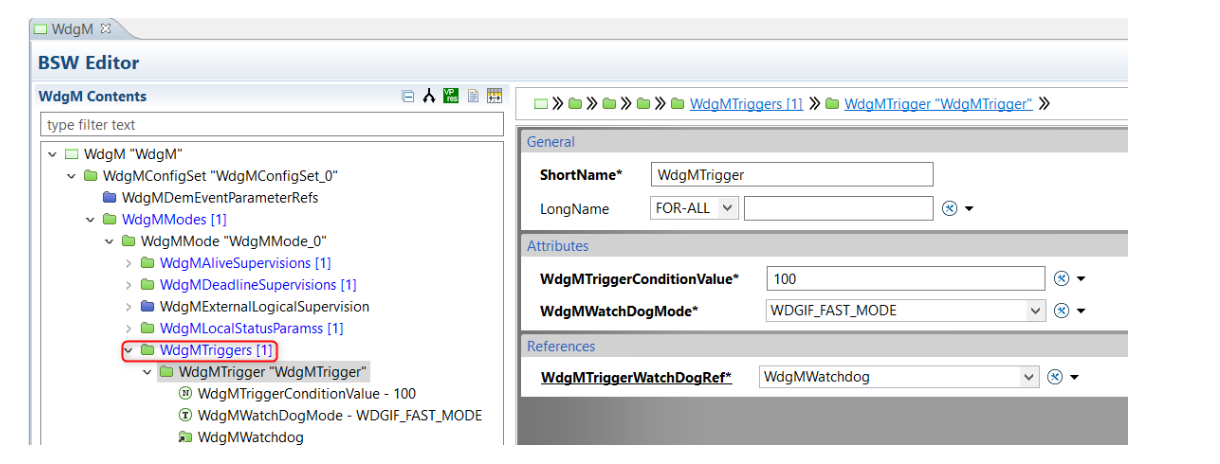
Task: Collapse the WdgMConfigSet "WdgMConfigSet_0" node
Action: pos(71,176)
